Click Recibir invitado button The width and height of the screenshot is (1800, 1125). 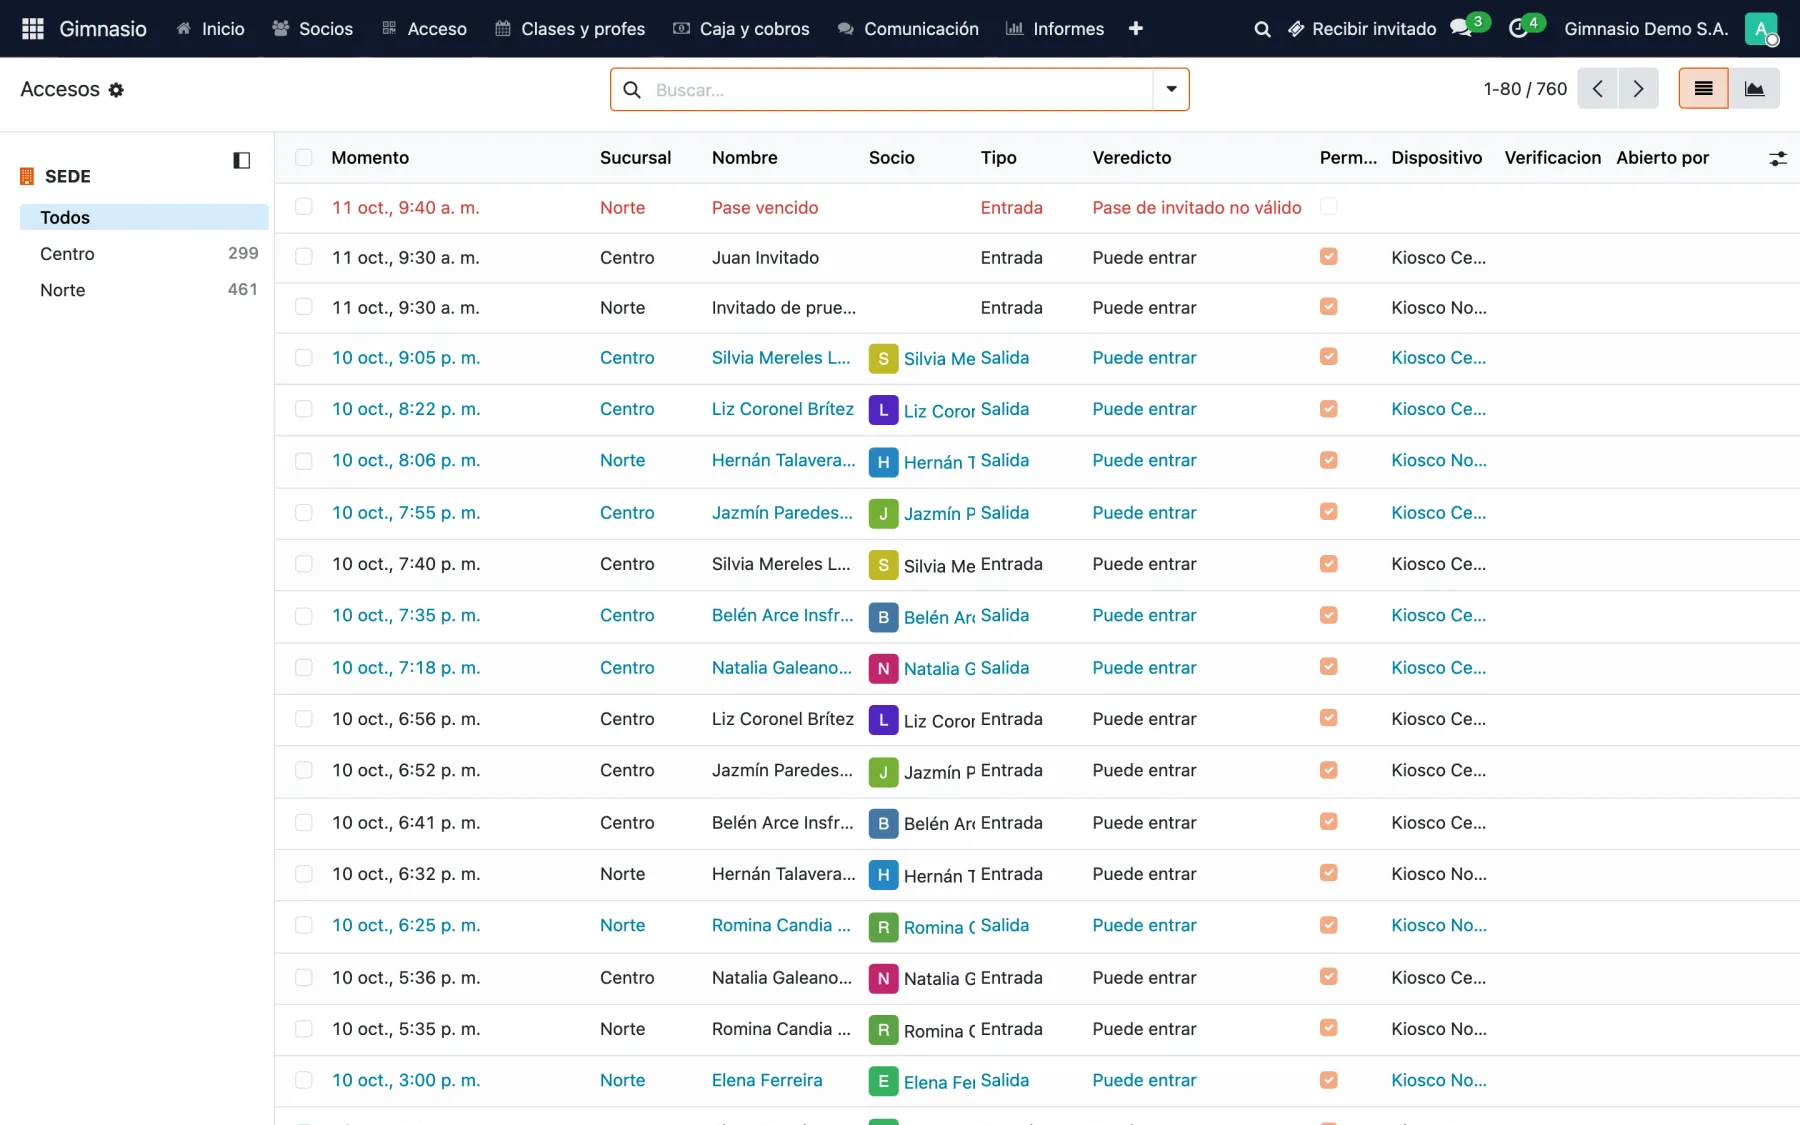[x=1362, y=29]
